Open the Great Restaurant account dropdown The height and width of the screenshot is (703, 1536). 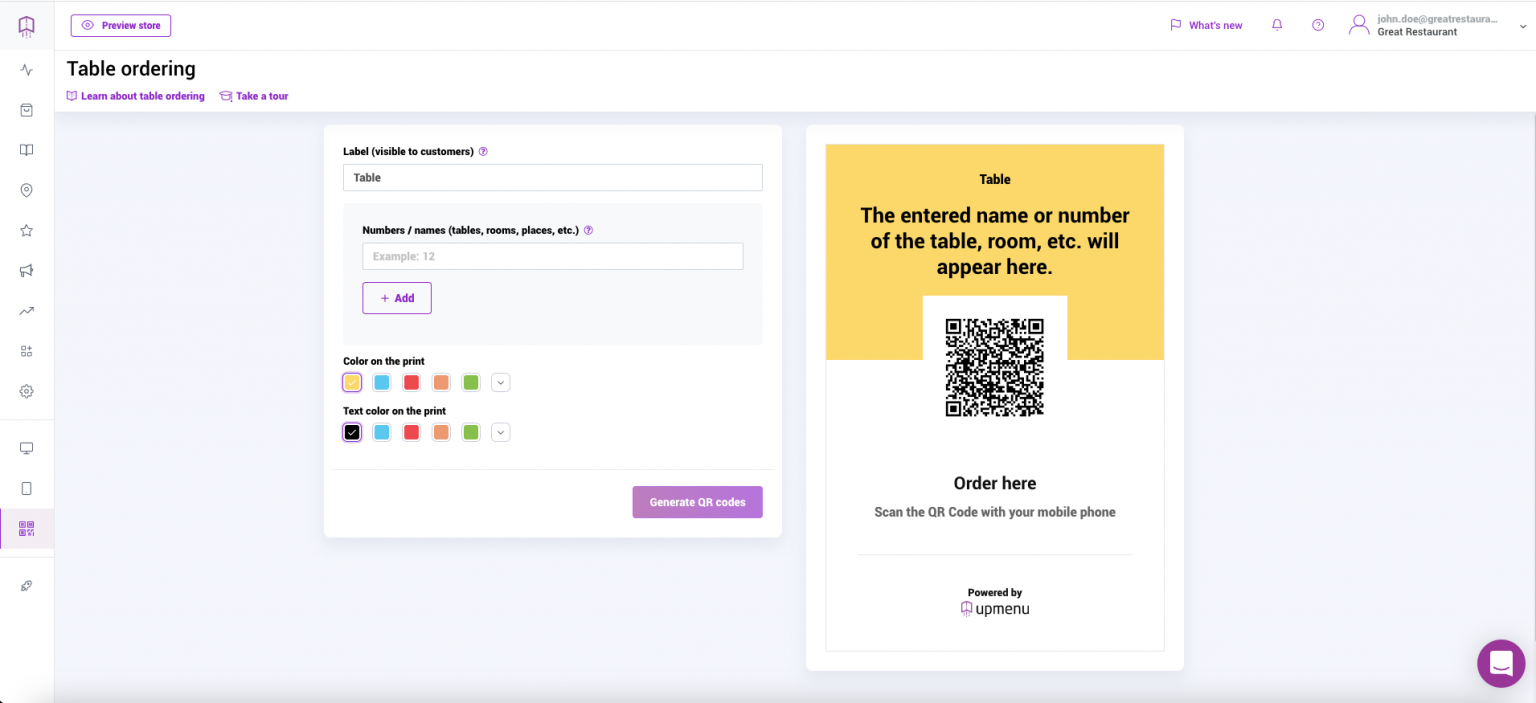1438,25
